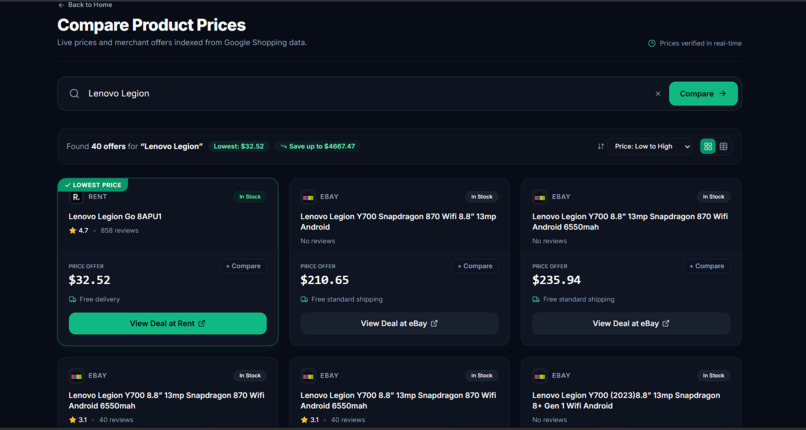806x430 pixels.
Task: Click the LOWEST PRICE badge
Action: click(x=93, y=185)
